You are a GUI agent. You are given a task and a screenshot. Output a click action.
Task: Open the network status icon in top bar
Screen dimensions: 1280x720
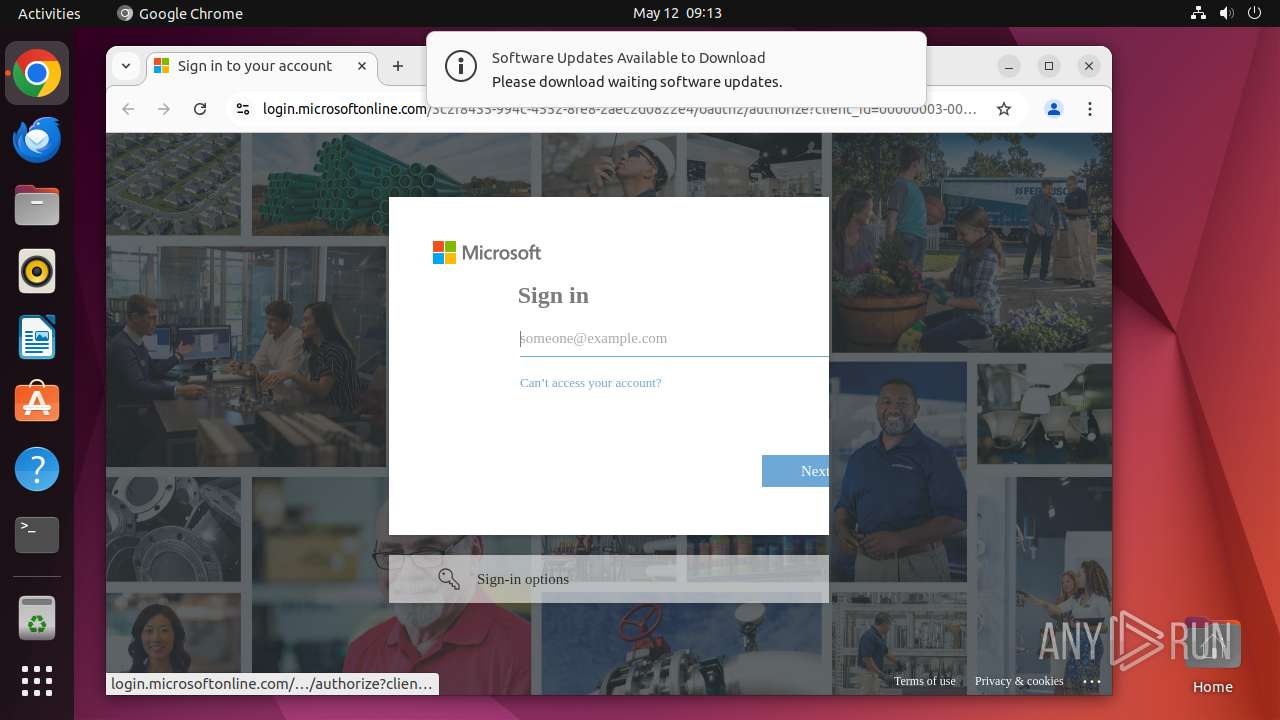[1199, 13]
